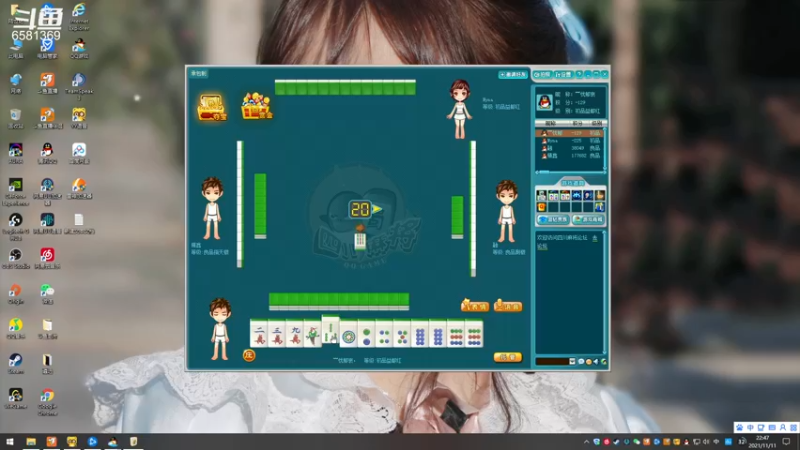Open the question mark help icon
The image size is (800, 450).
click(579, 74)
